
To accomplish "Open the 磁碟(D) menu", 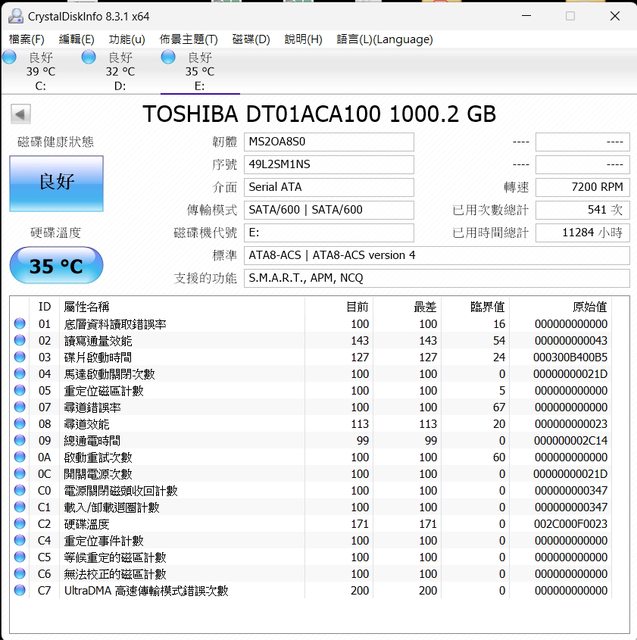I will pos(251,39).
